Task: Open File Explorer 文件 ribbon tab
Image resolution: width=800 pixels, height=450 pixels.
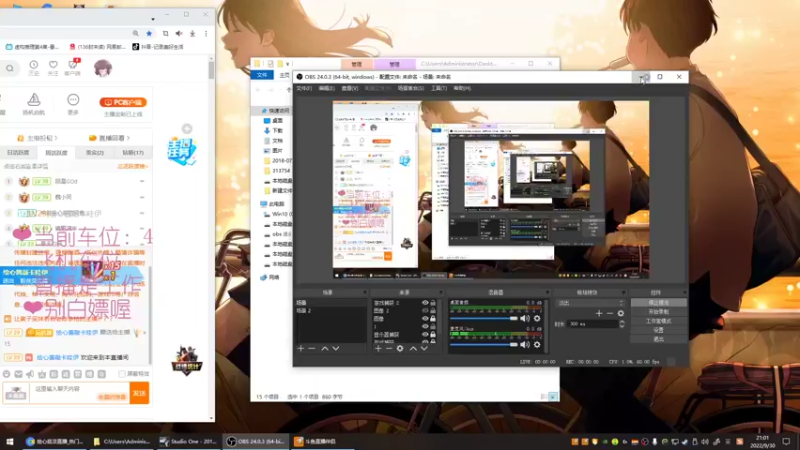Action: pyautogui.click(x=262, y=75)
